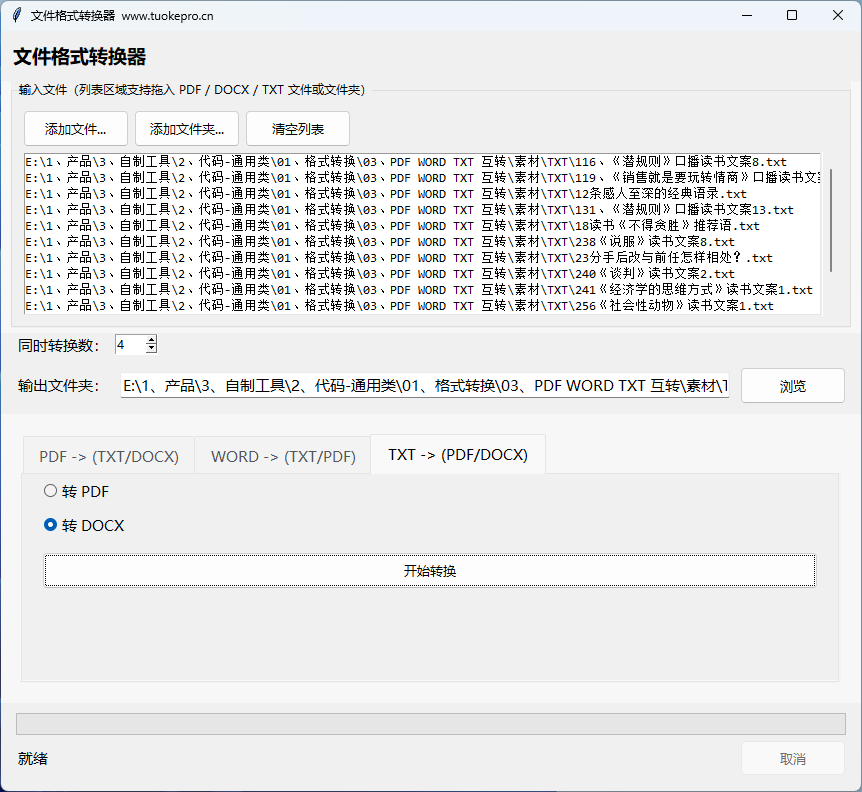Clear the list with 清空列表
Image resolution: width=862 pixels, height=792 pixels.
(x=298, y=129)
